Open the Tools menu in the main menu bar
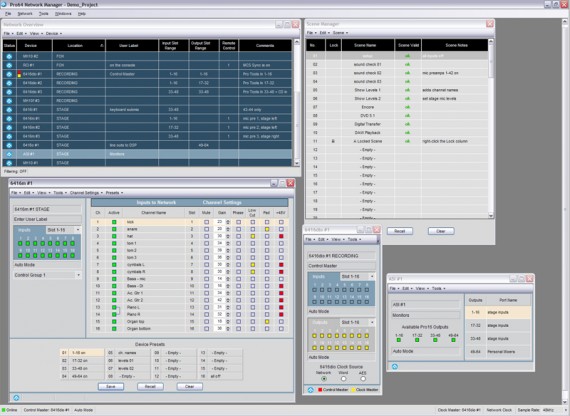 (44, 14)
